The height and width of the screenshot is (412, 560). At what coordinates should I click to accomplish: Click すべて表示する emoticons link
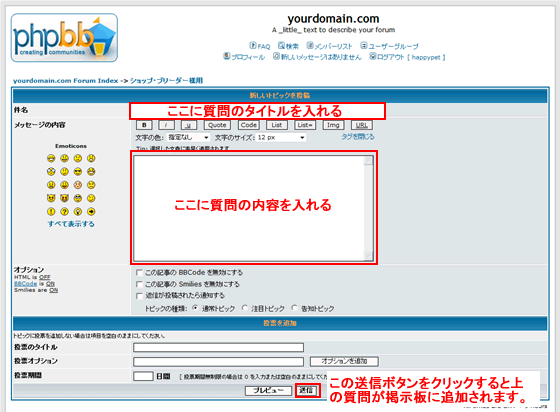point(71,224)
